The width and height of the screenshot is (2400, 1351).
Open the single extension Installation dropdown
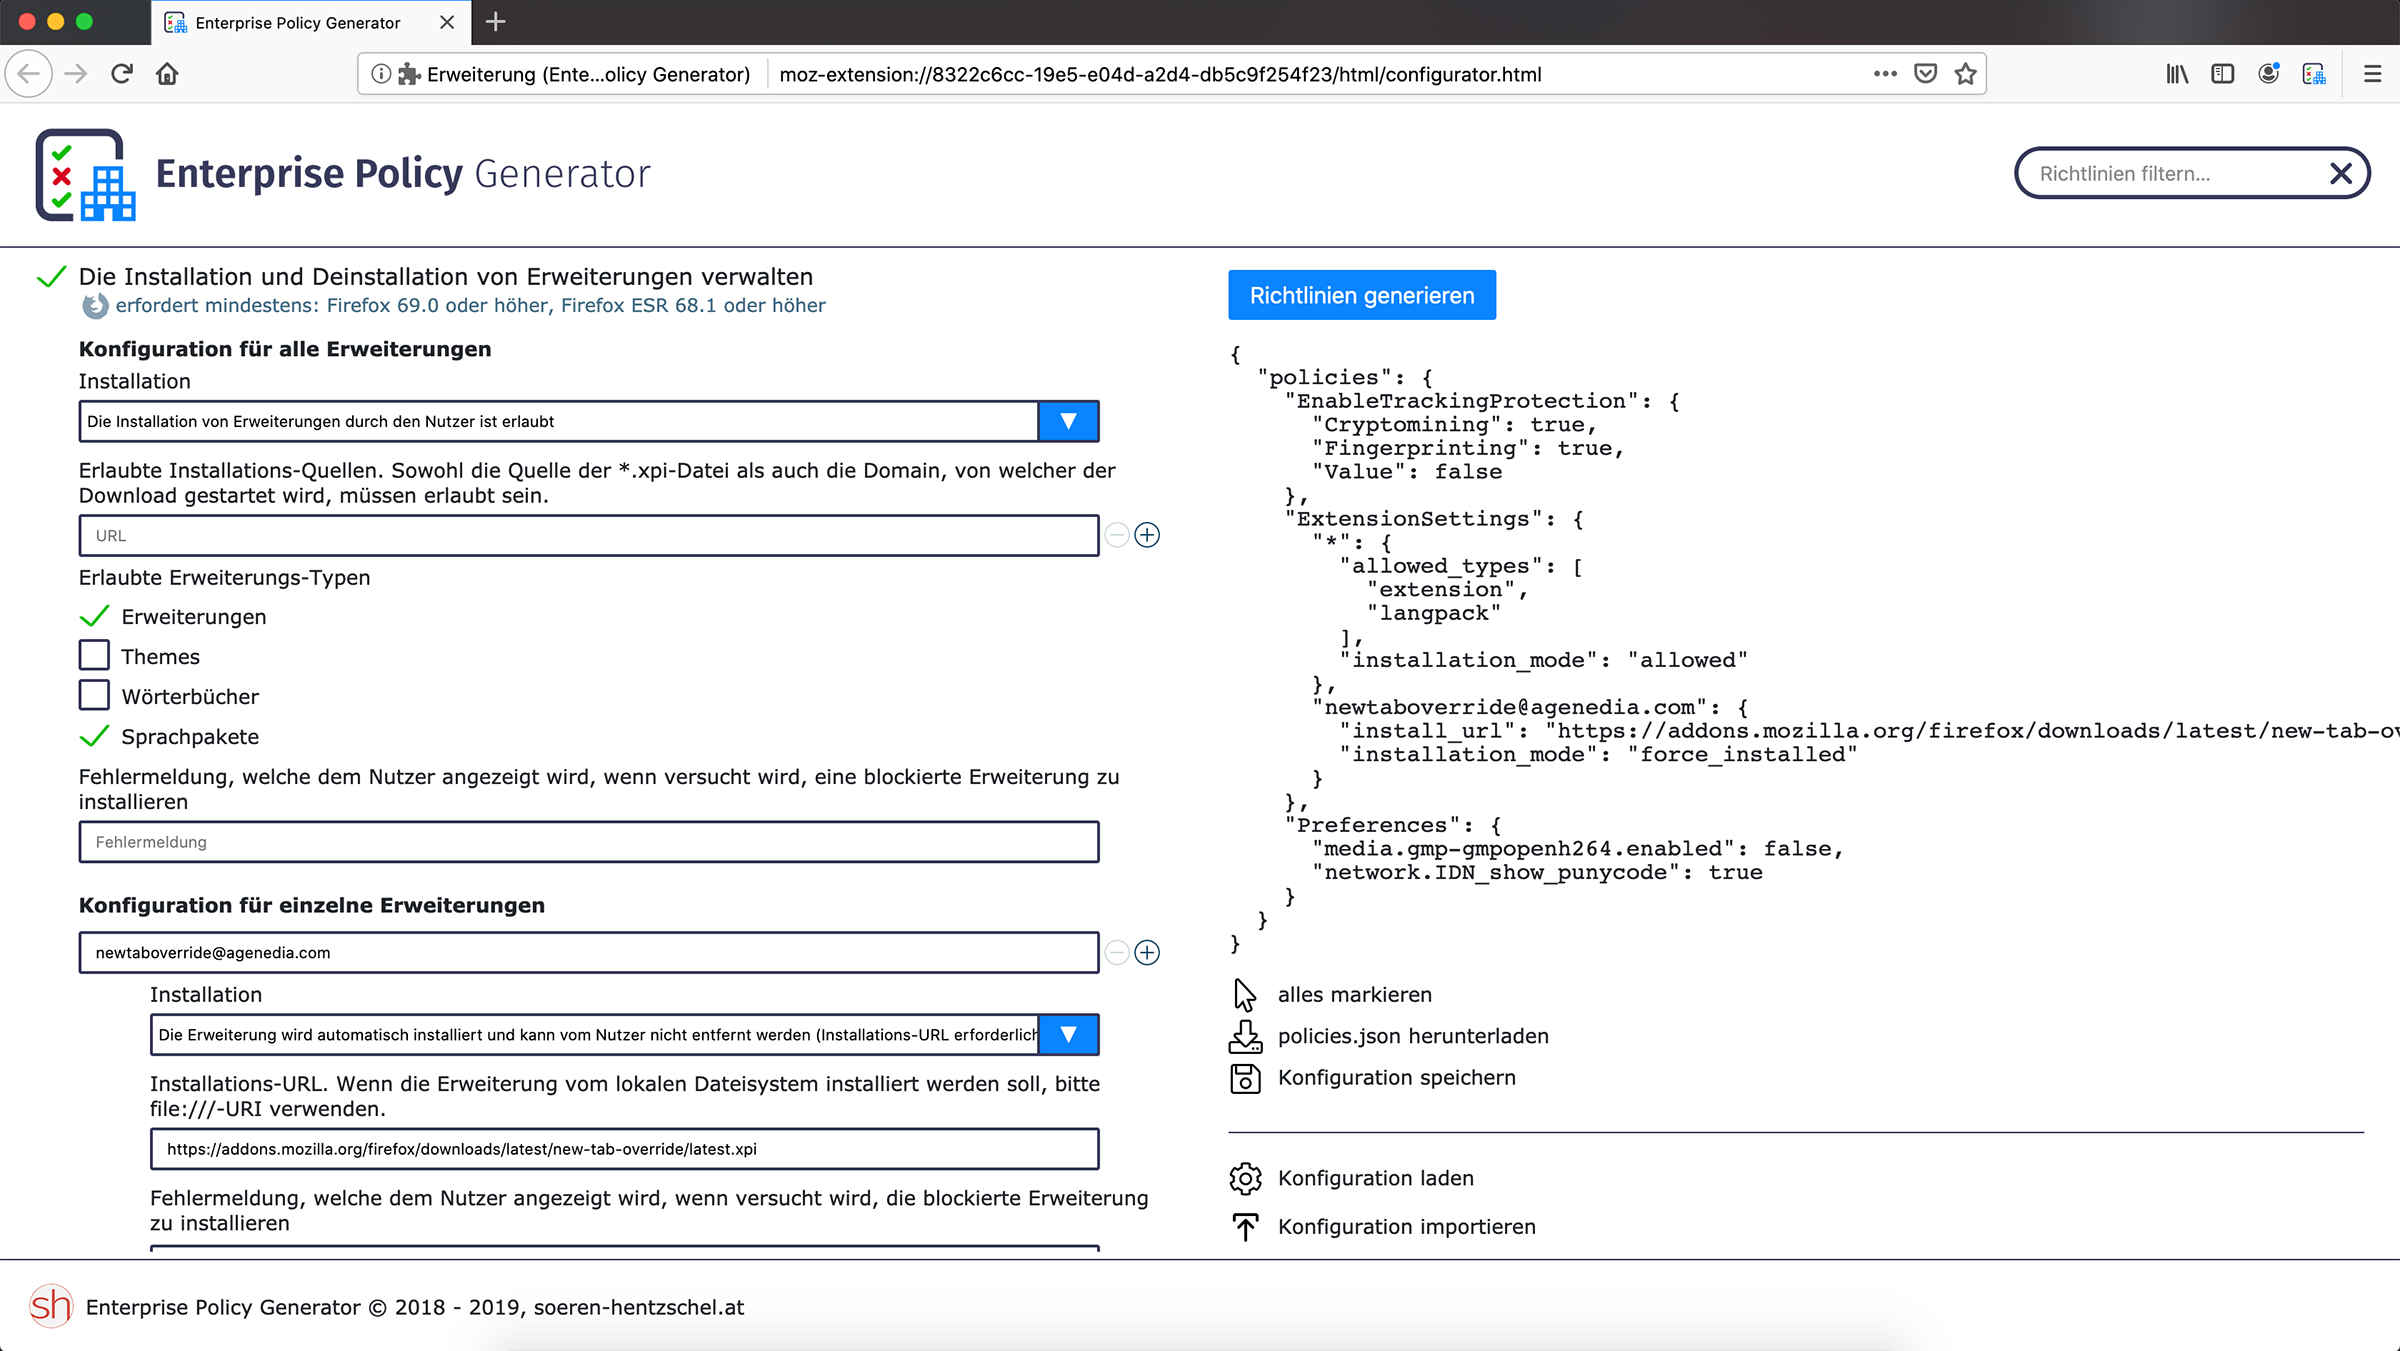(1068, 1034)
